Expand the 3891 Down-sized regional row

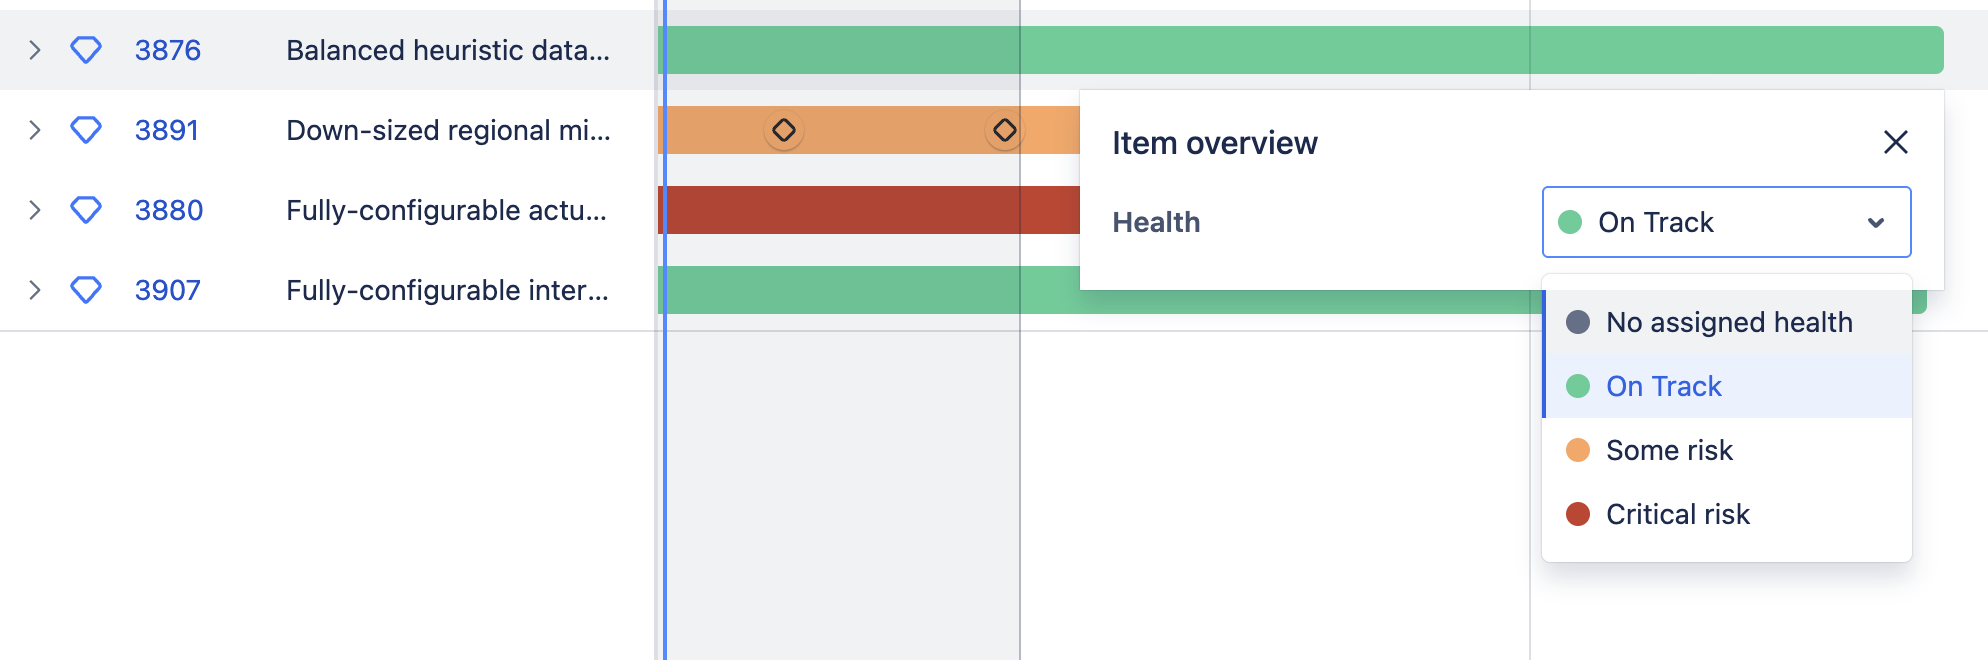[36, 130]
